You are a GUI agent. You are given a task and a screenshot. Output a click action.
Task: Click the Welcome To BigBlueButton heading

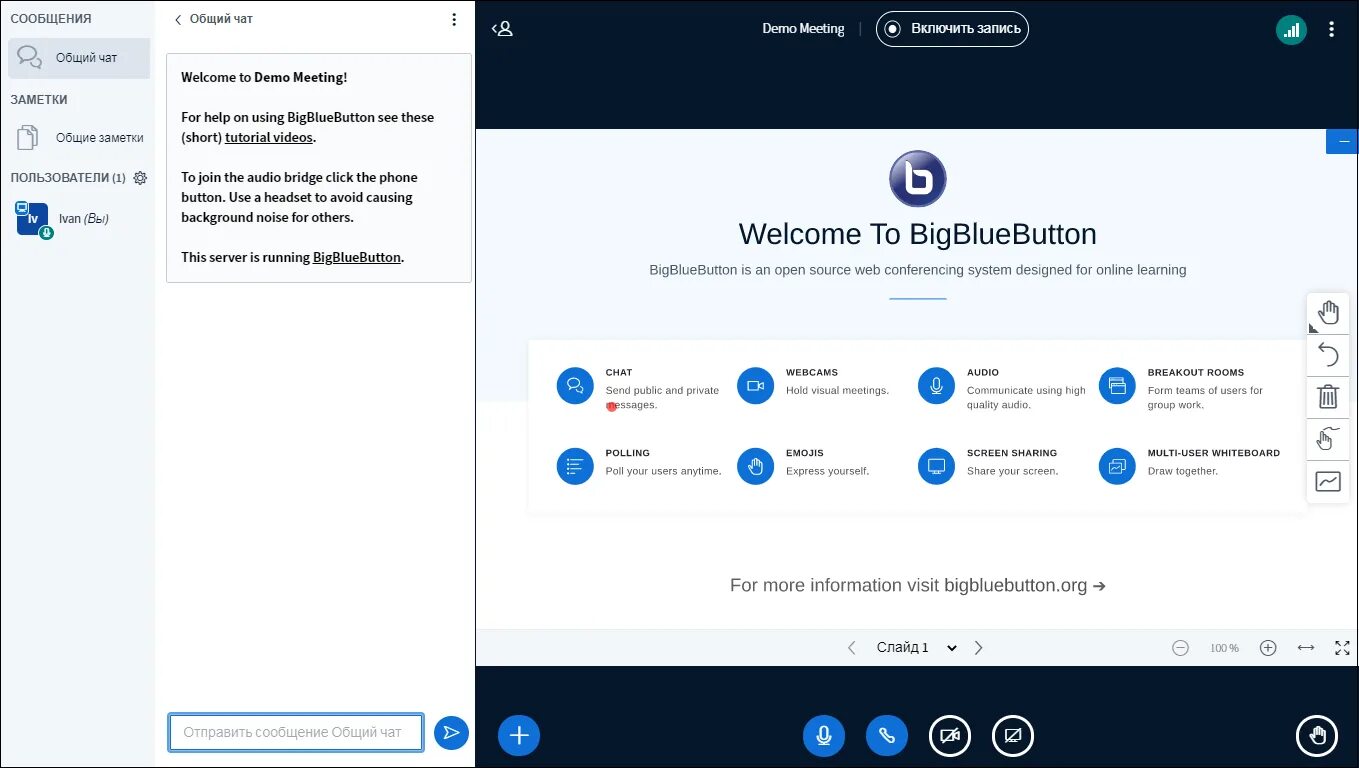(x=918, y=234)
